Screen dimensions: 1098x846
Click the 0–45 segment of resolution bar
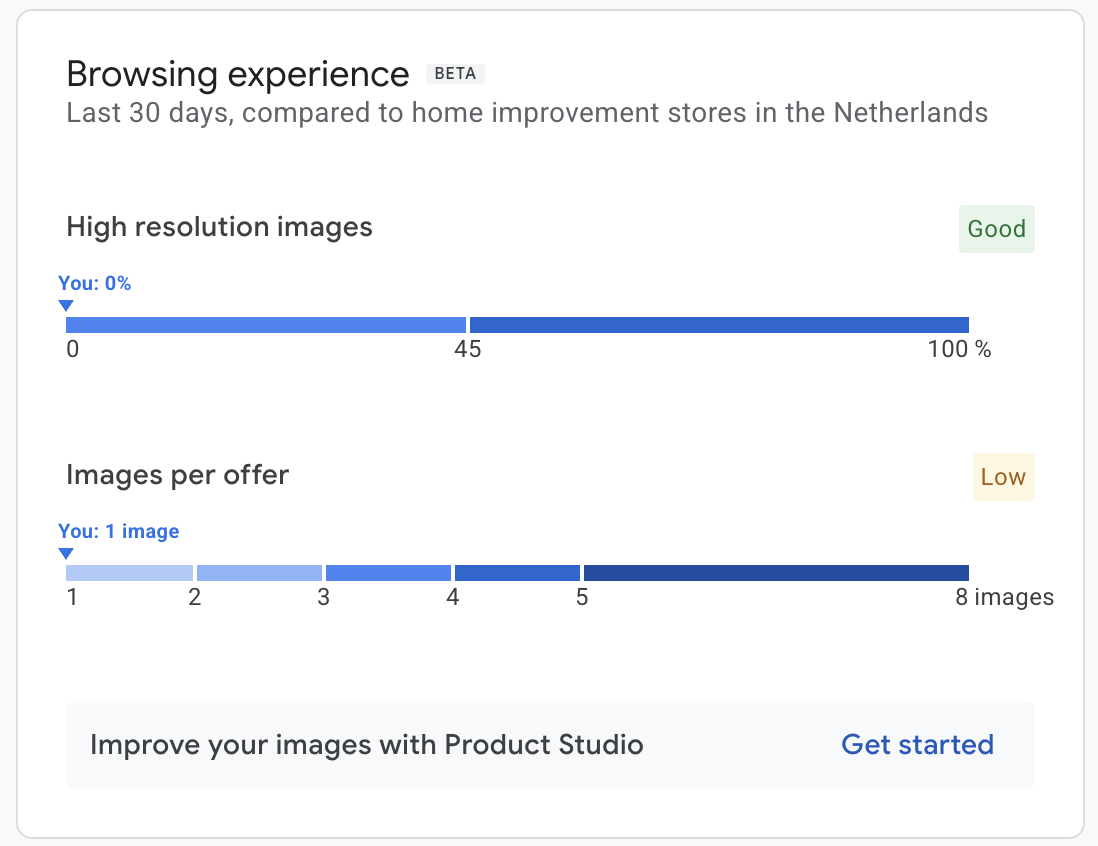(x=265, y=325)
